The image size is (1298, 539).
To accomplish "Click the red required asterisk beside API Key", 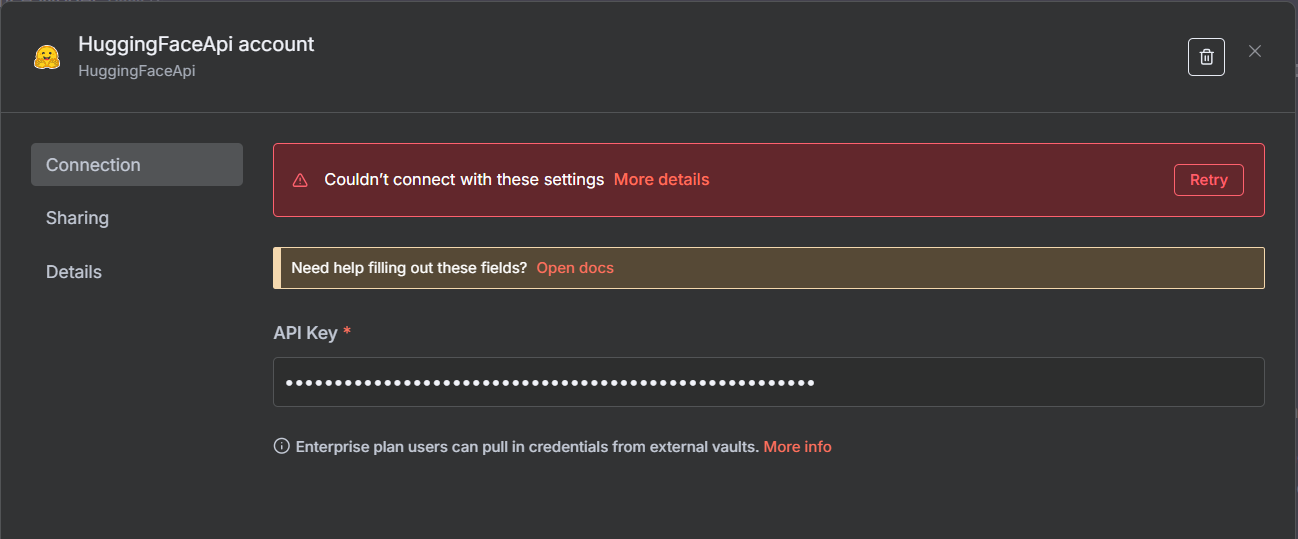I will 347,332.
